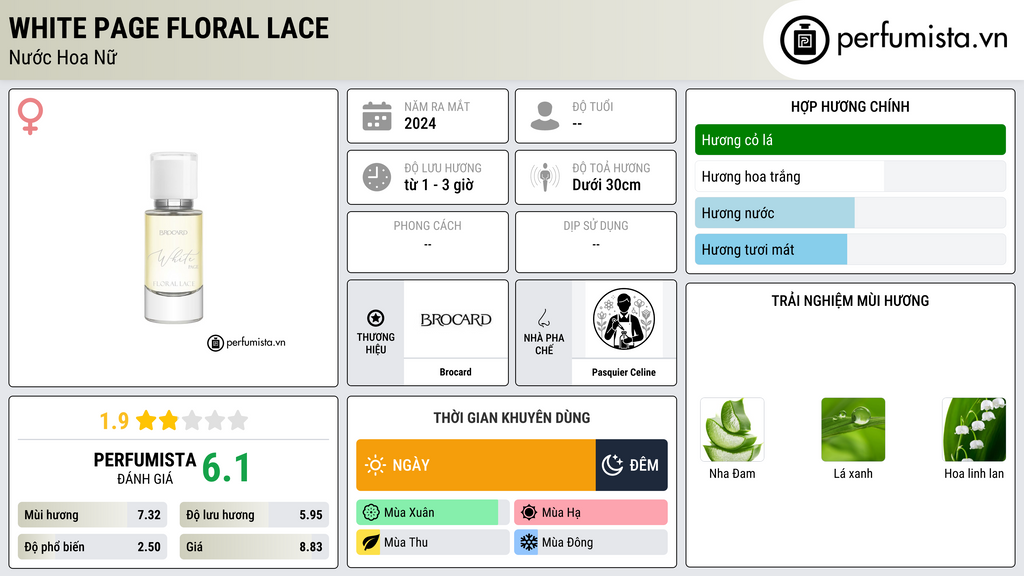Click the Mùa Hạ season bar

(590, 513)
